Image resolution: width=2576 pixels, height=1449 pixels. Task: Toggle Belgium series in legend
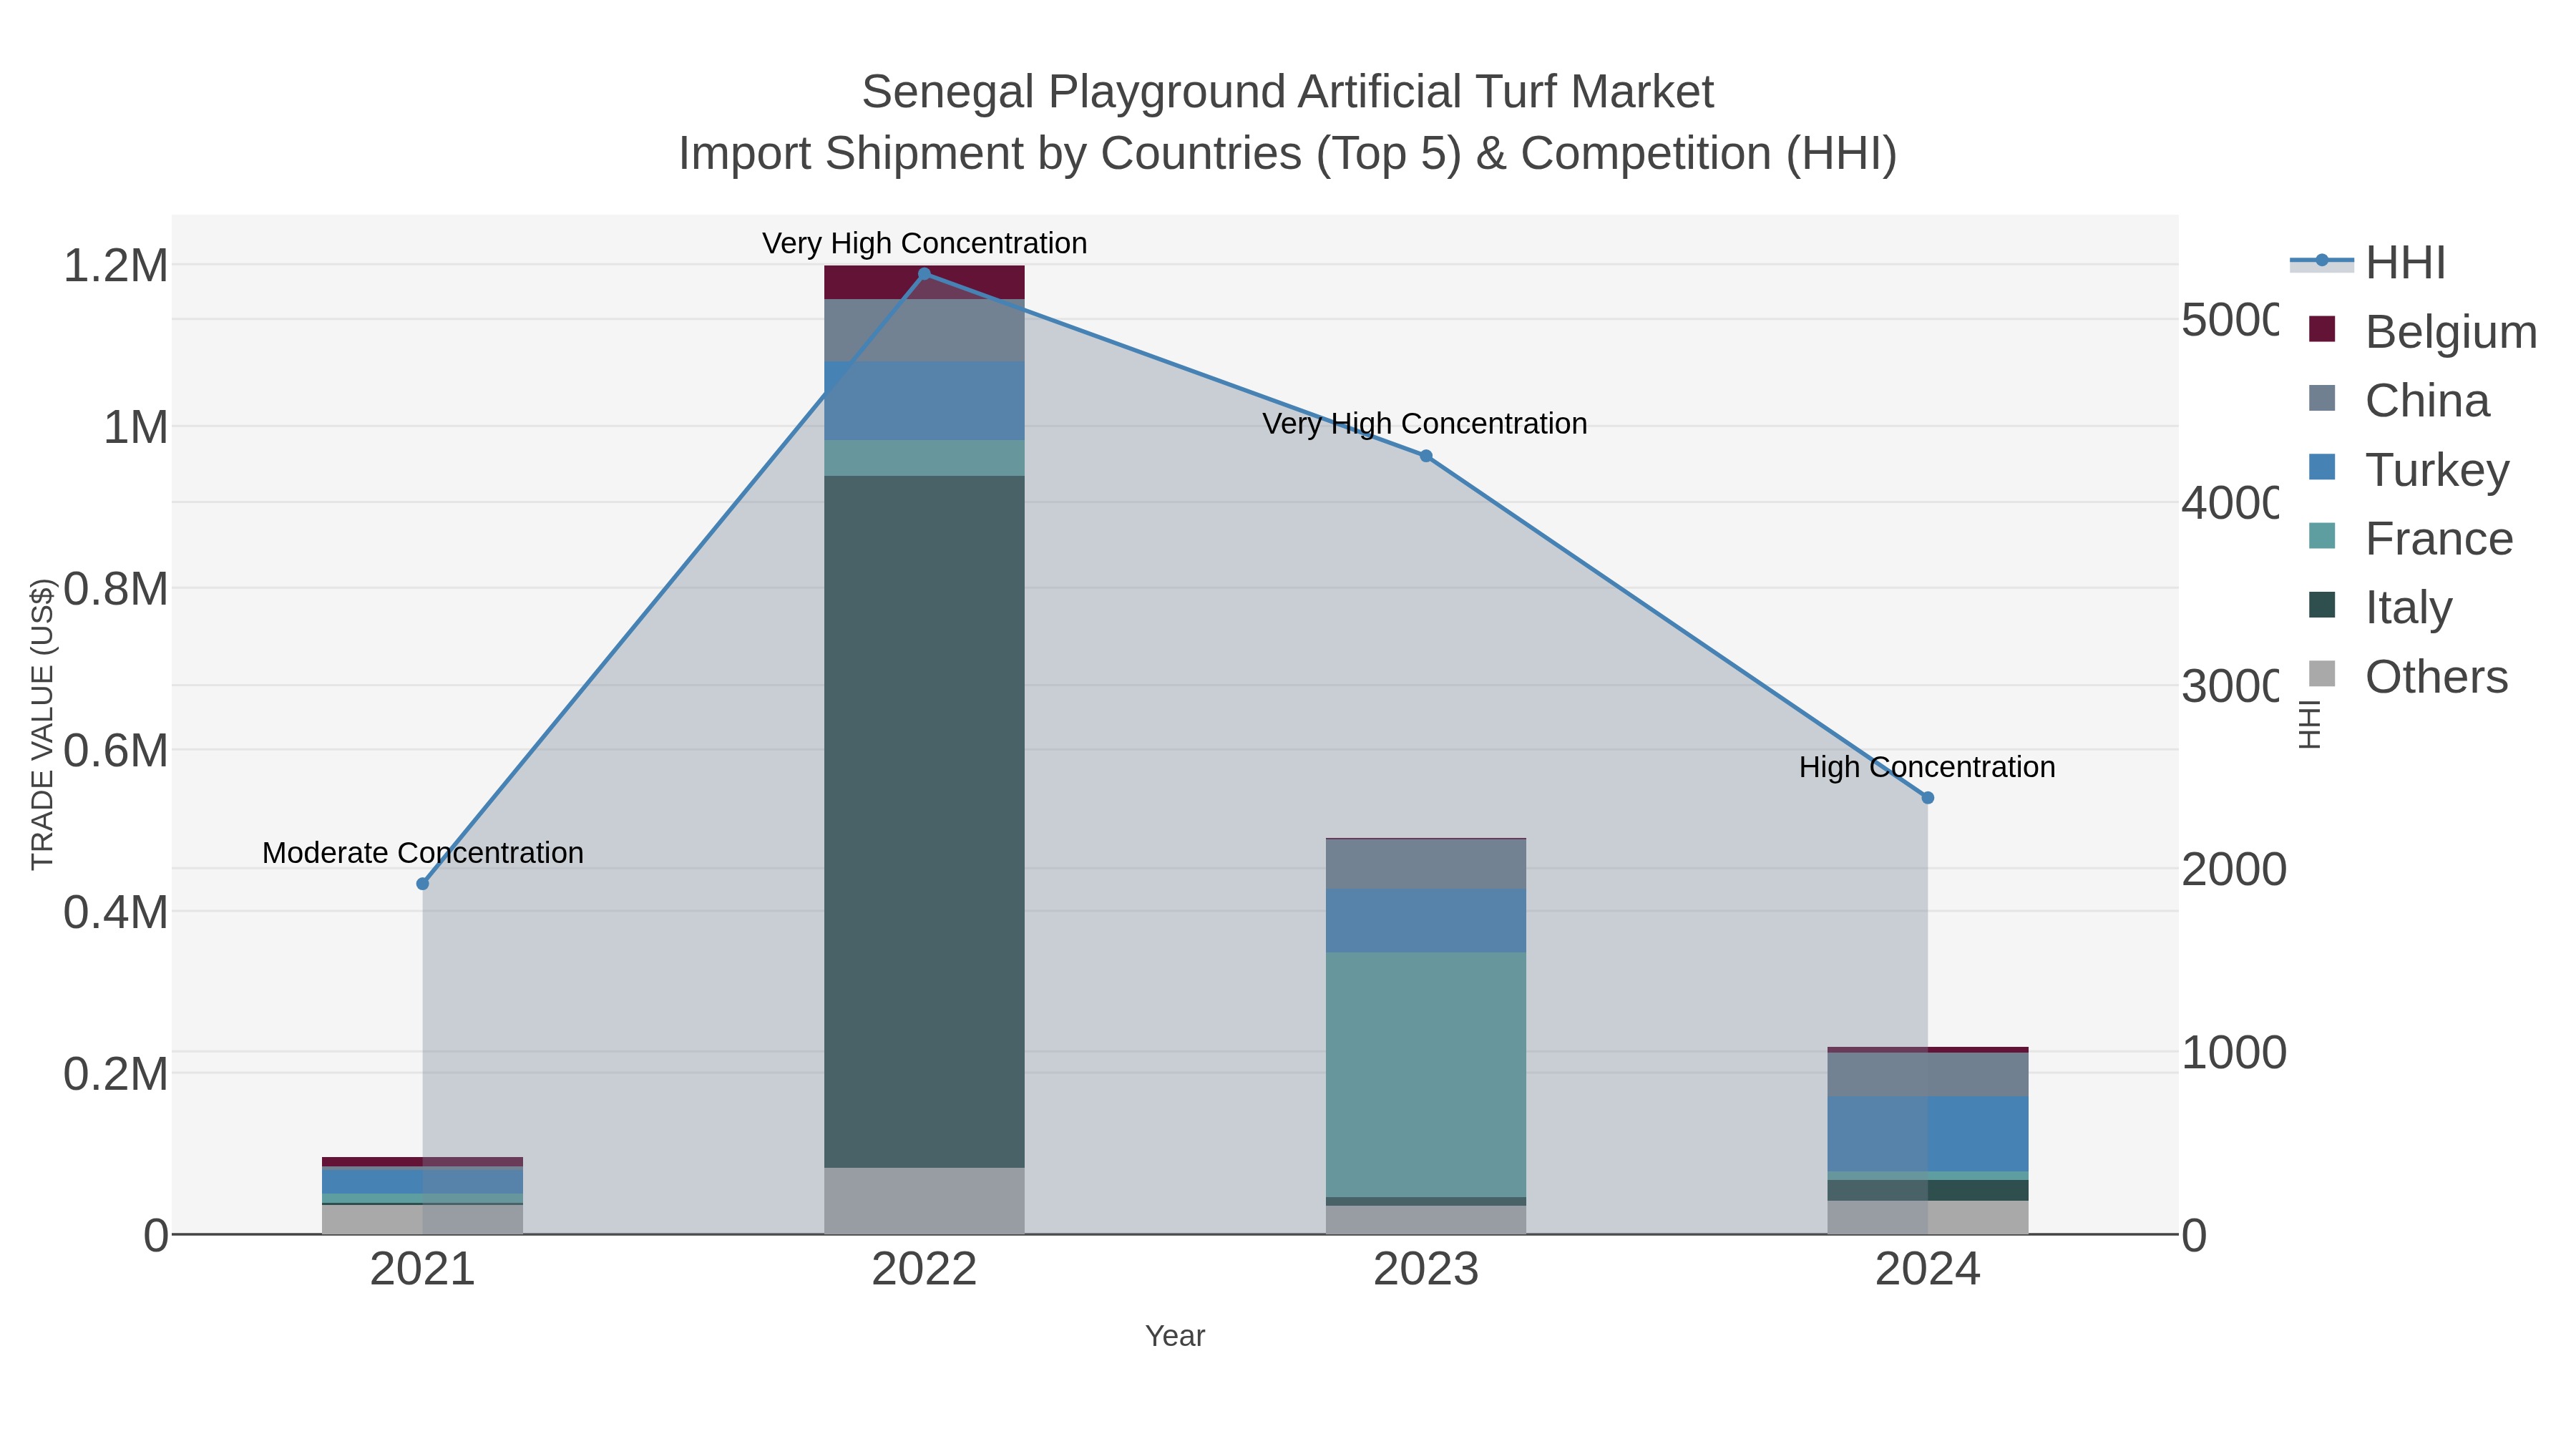[x=2422, y=331]
